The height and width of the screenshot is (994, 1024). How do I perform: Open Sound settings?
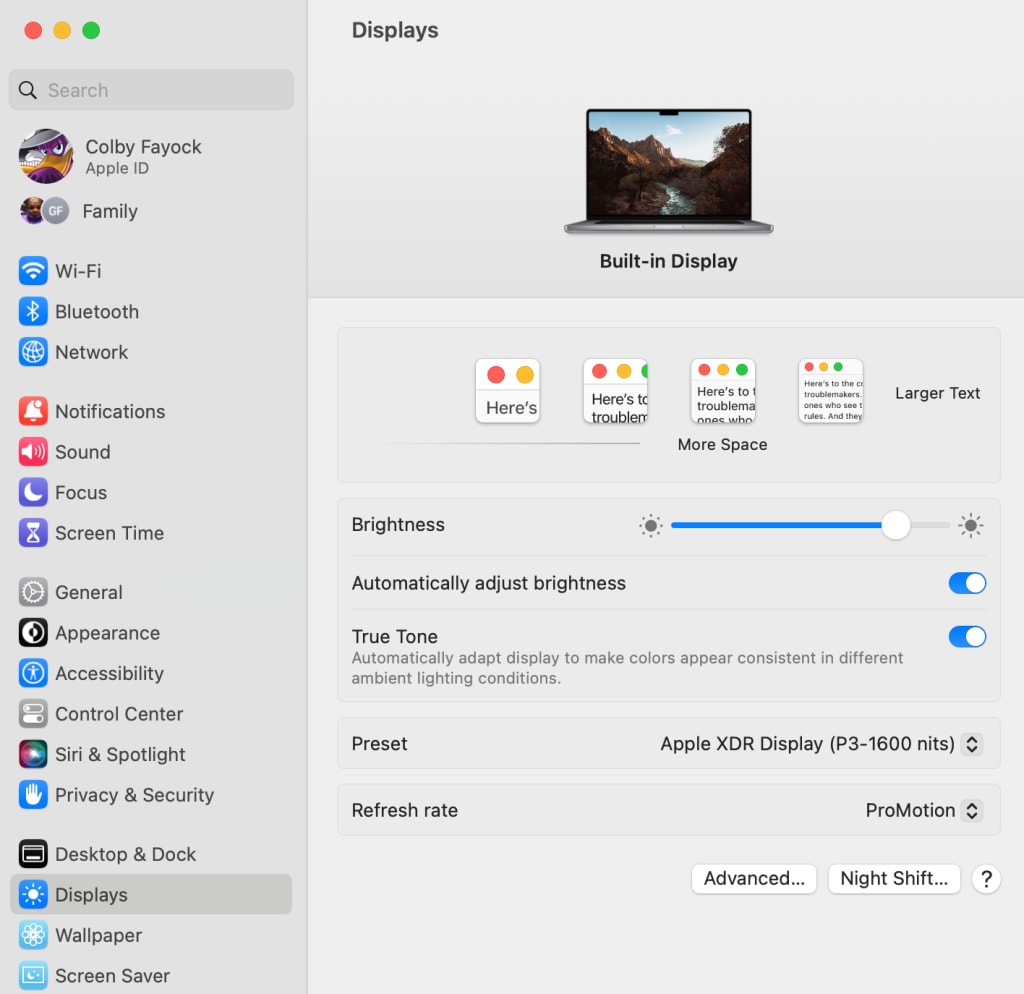[151, 451]
